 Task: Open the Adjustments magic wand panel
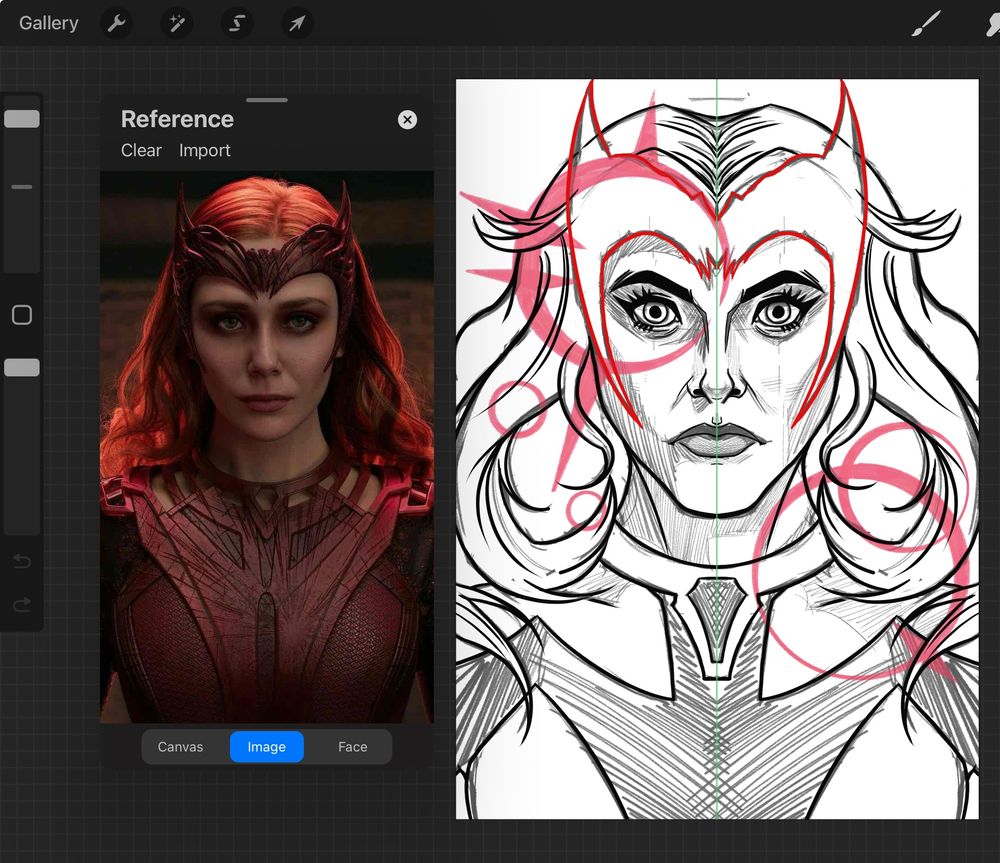[x=177, y=22]
